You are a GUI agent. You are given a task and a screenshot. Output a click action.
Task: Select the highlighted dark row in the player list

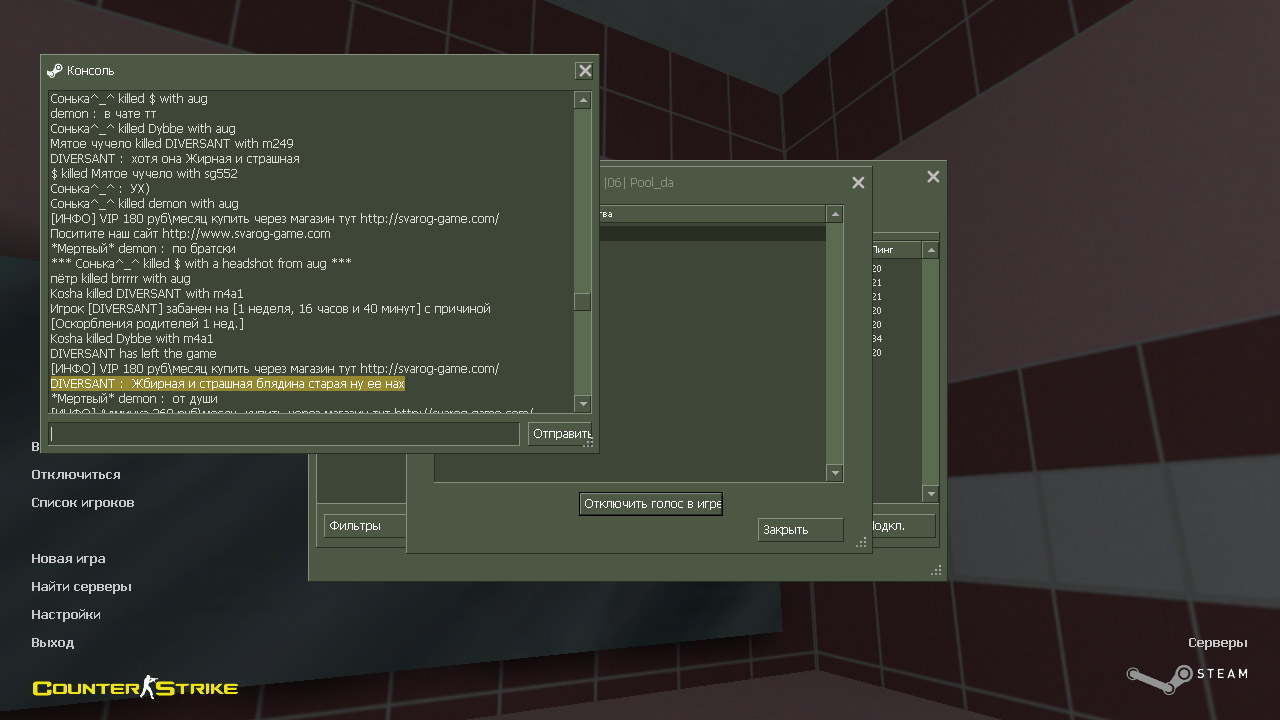pos(713,233)
